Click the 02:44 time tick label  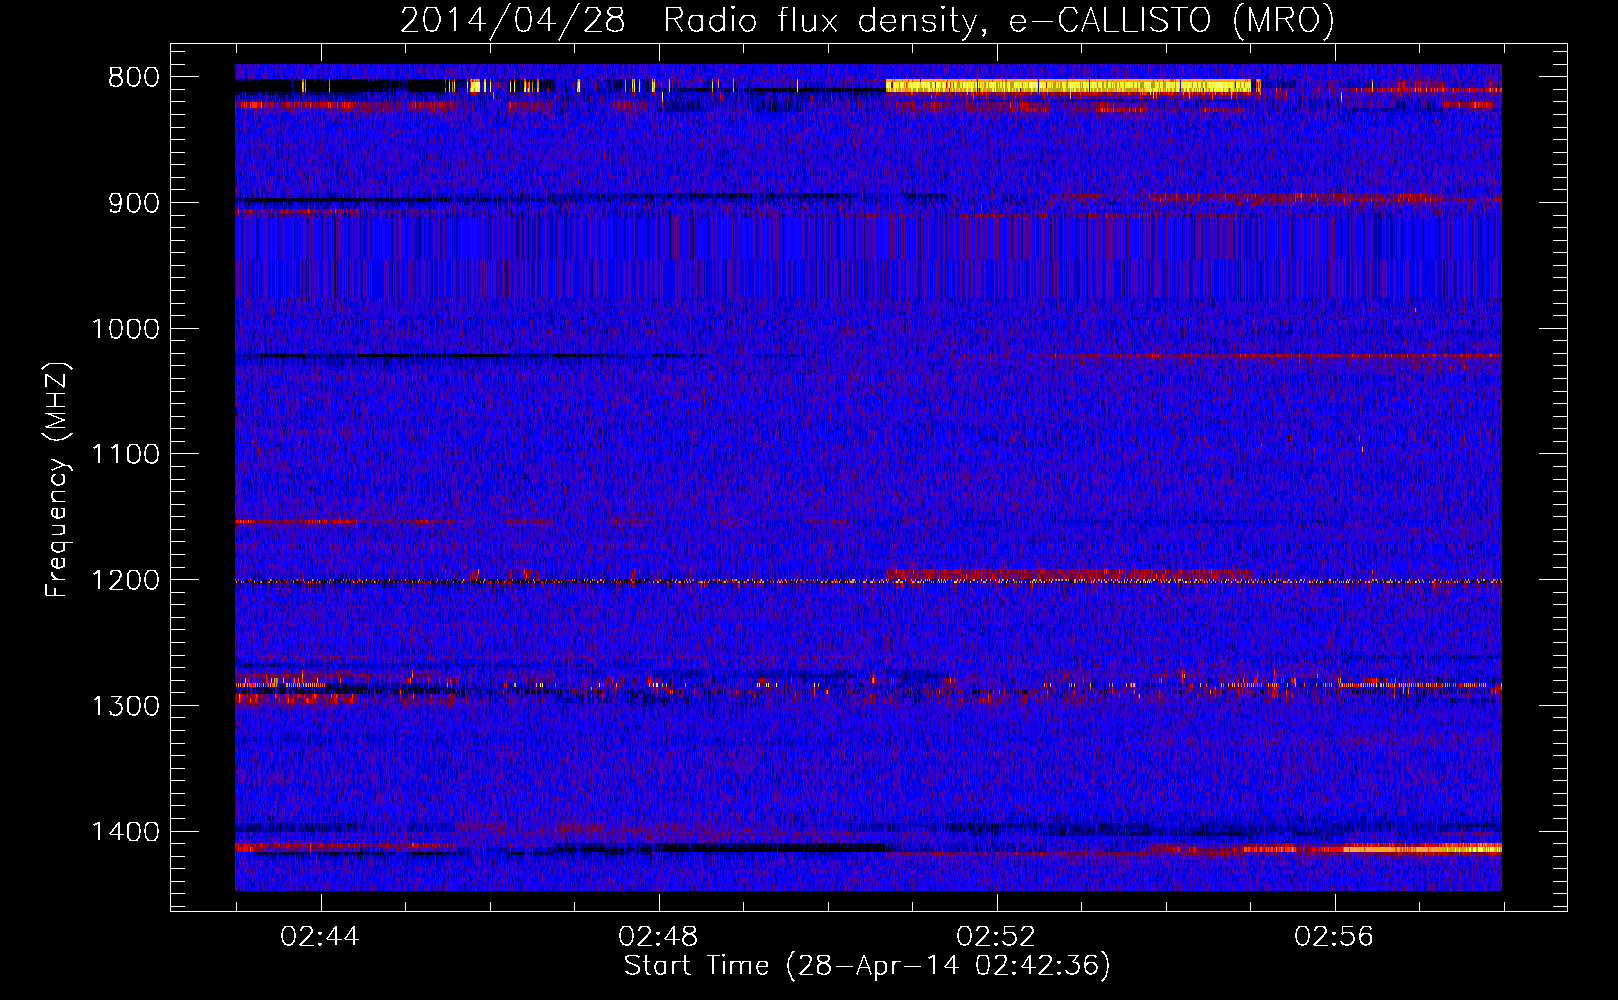(320, 937)
